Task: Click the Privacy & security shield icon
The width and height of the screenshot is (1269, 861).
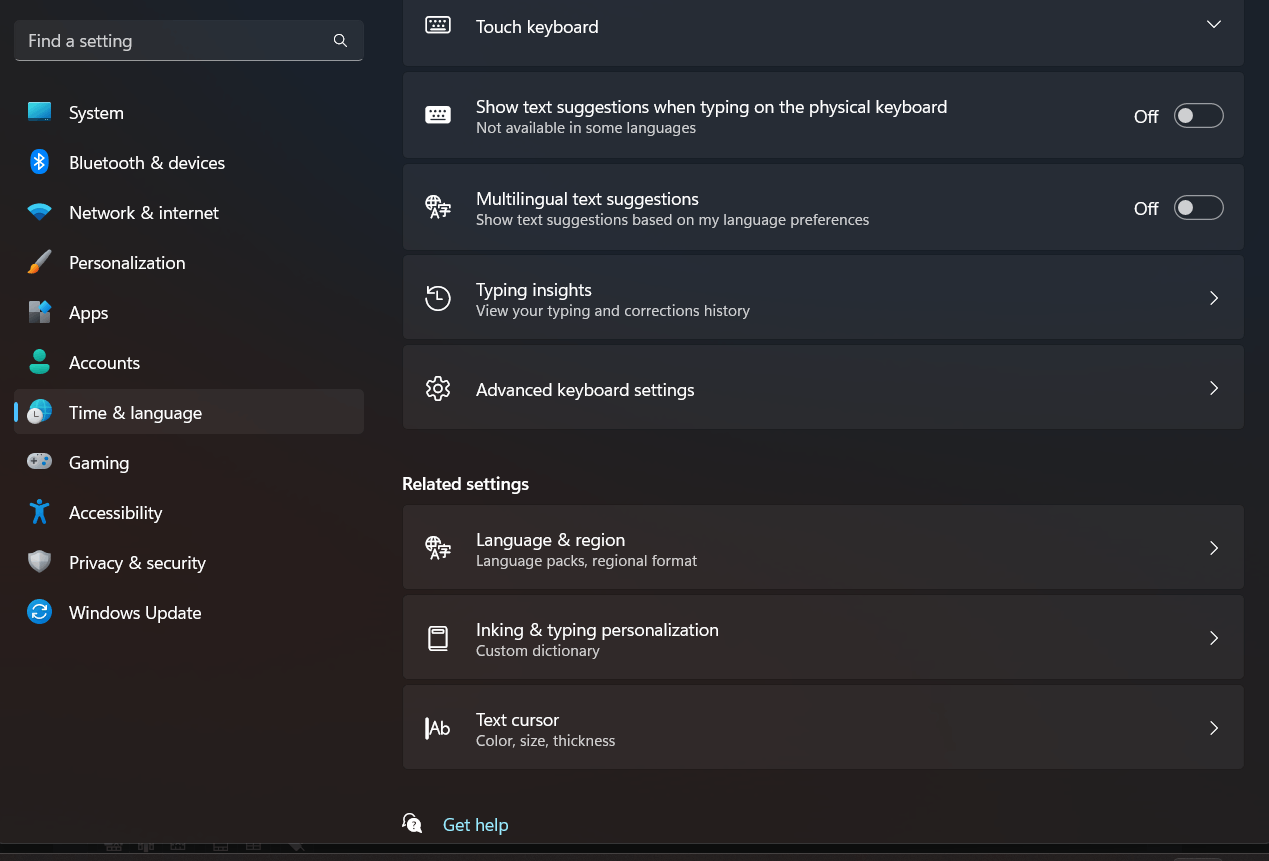Action: [x=39, y=562]
